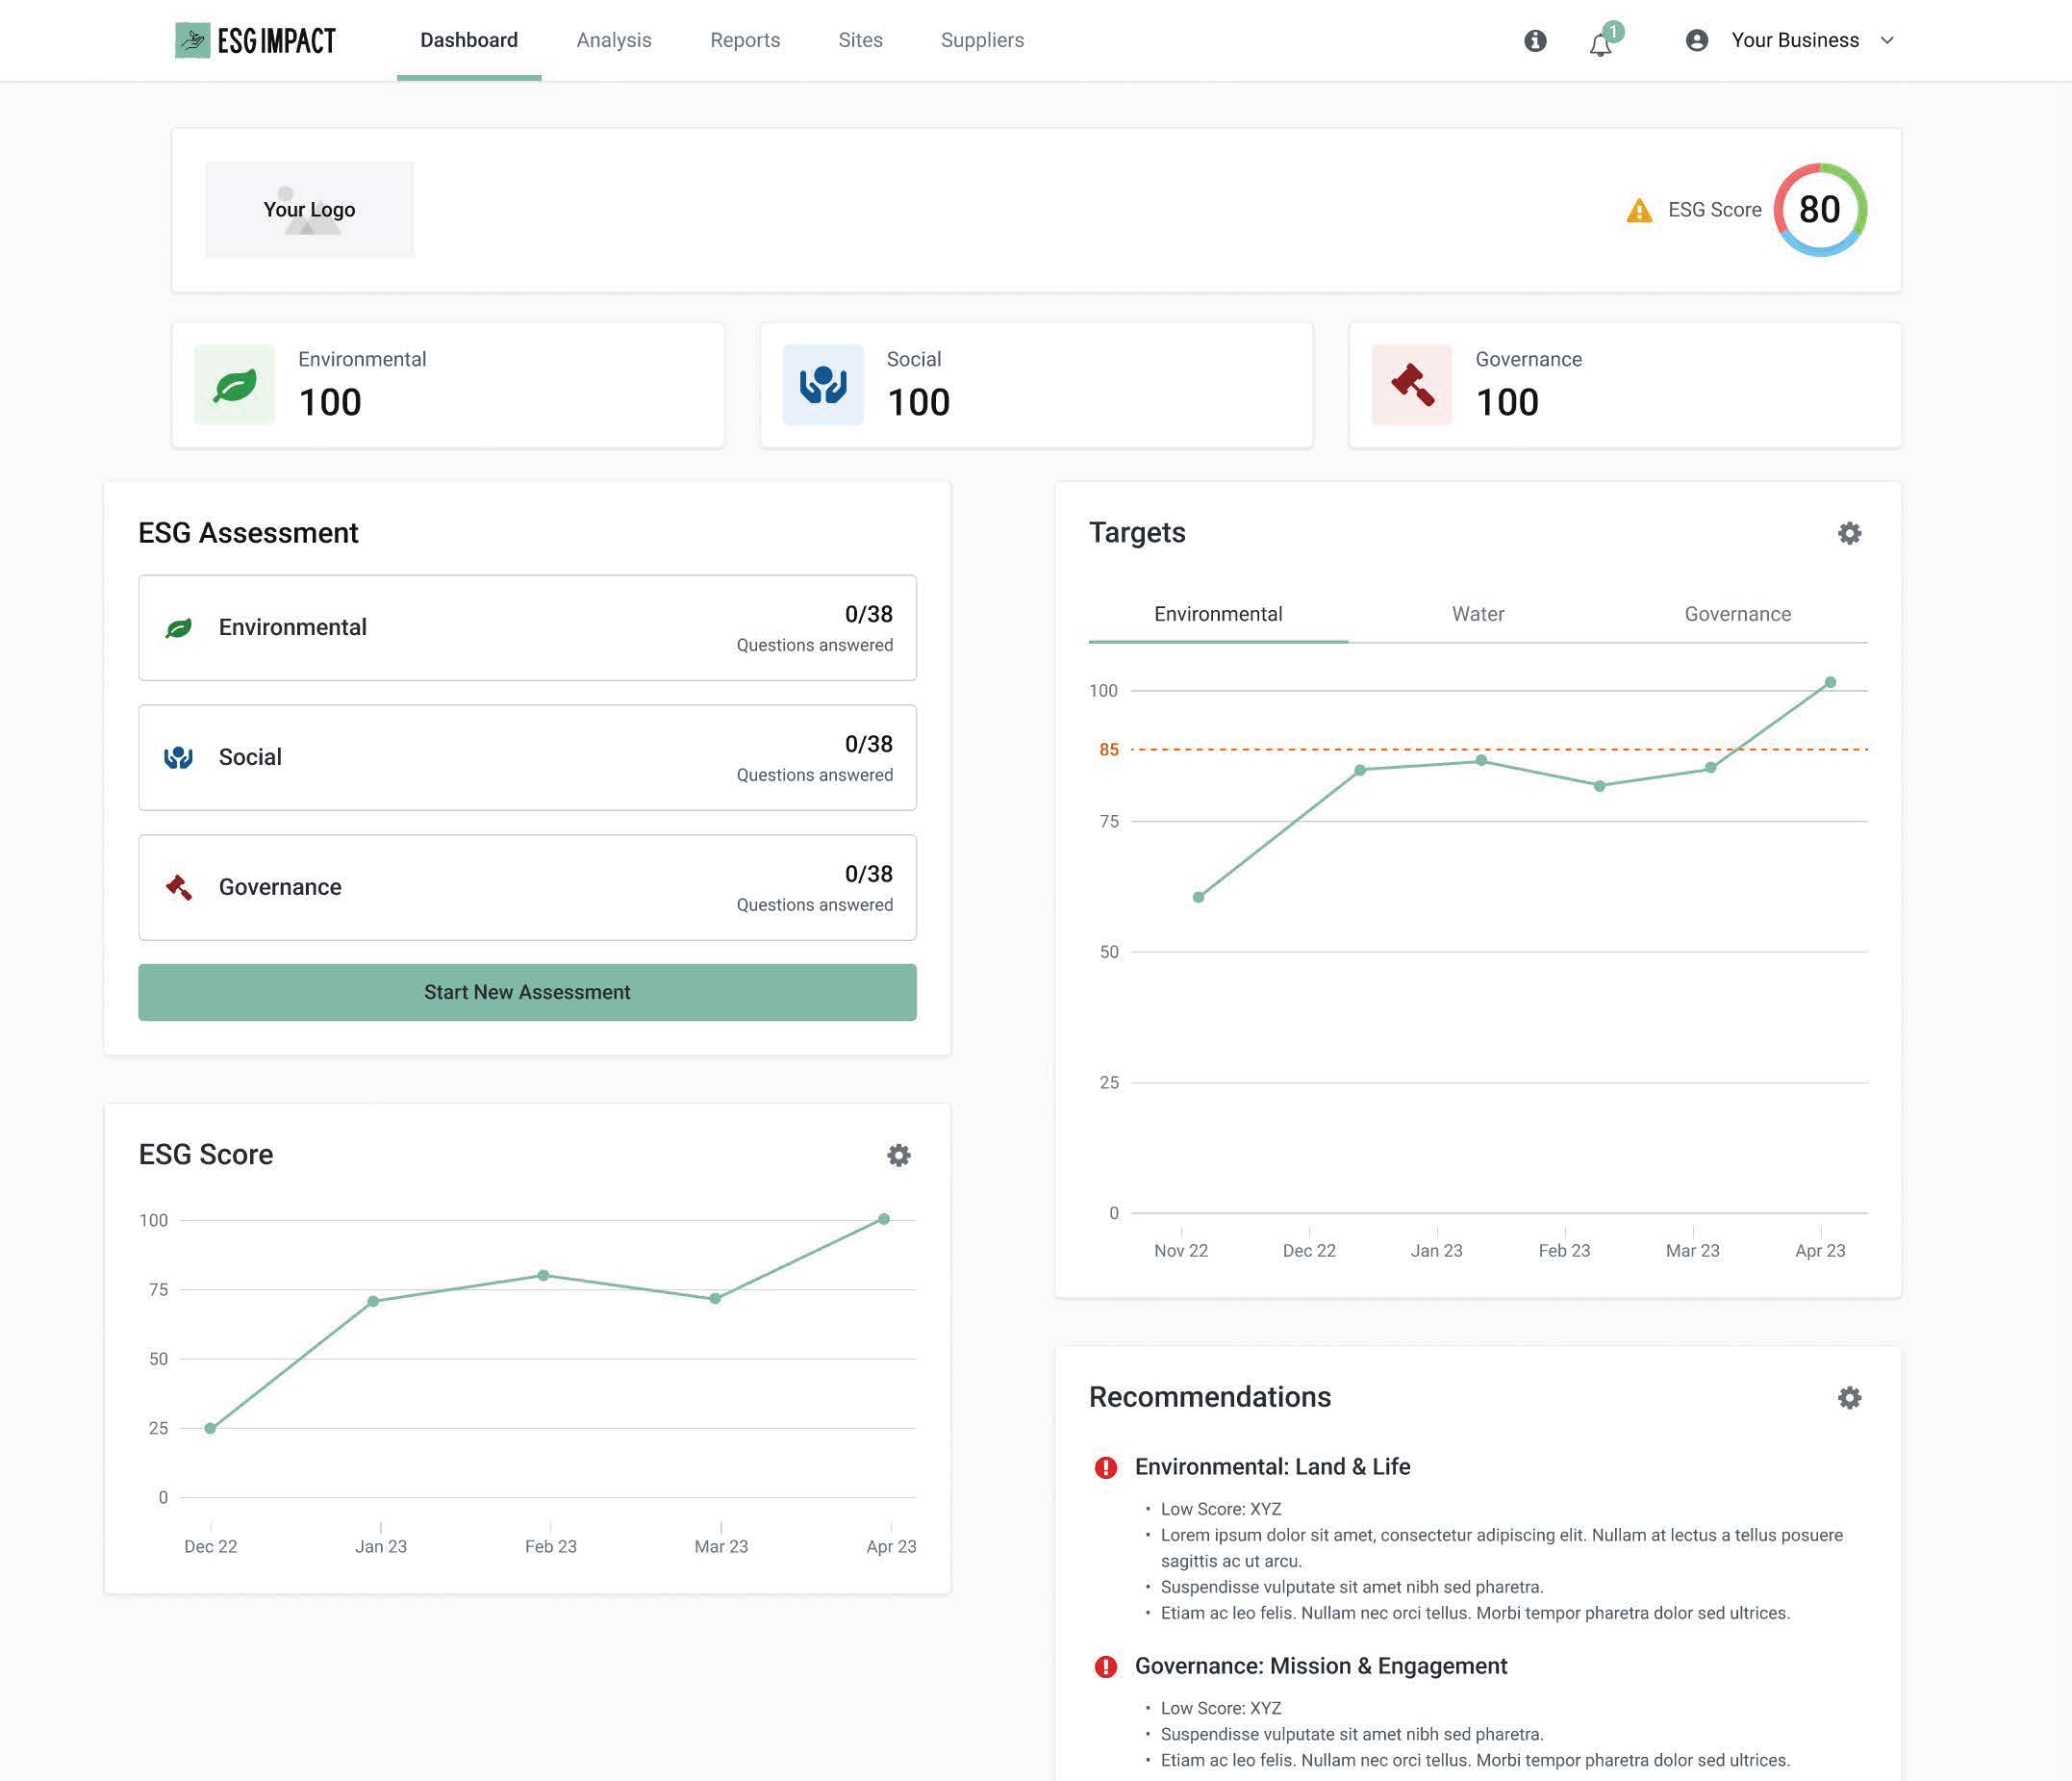Open notifications via the bell icon

(x=1600, y=42)
